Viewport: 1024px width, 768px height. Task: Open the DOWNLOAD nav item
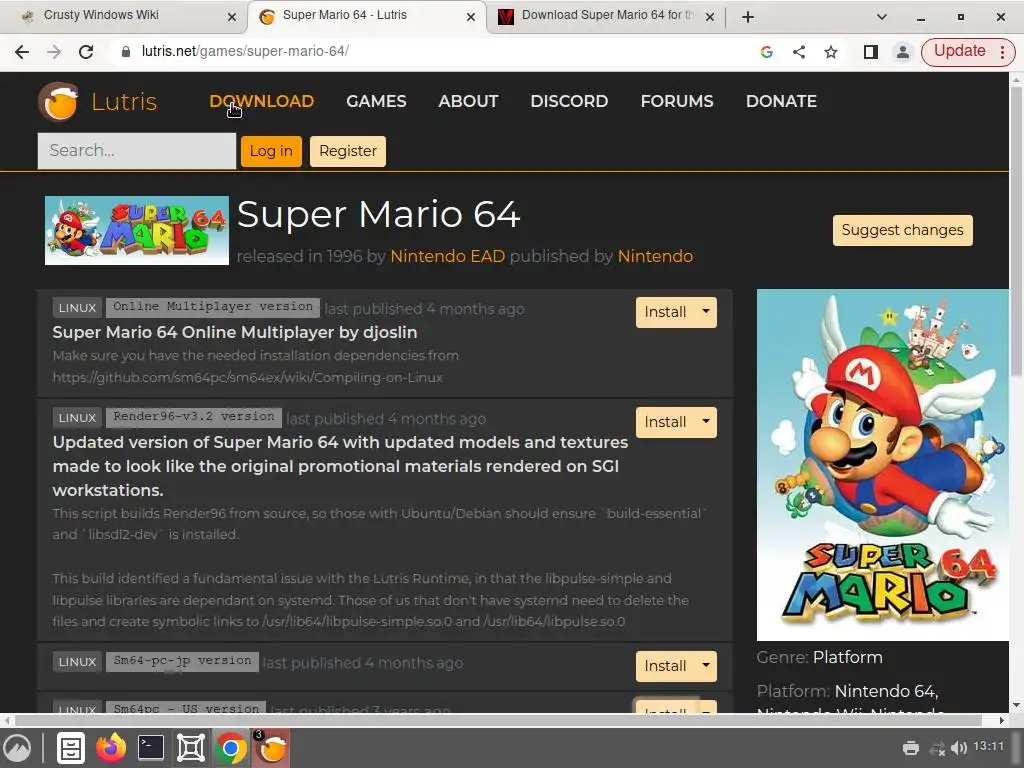[x=262, y=101]
